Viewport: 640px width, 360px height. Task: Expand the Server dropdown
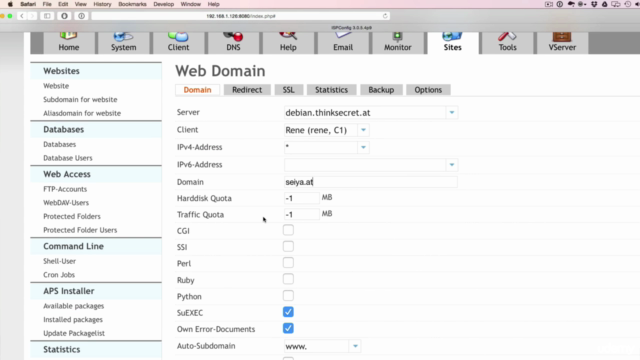452,112
